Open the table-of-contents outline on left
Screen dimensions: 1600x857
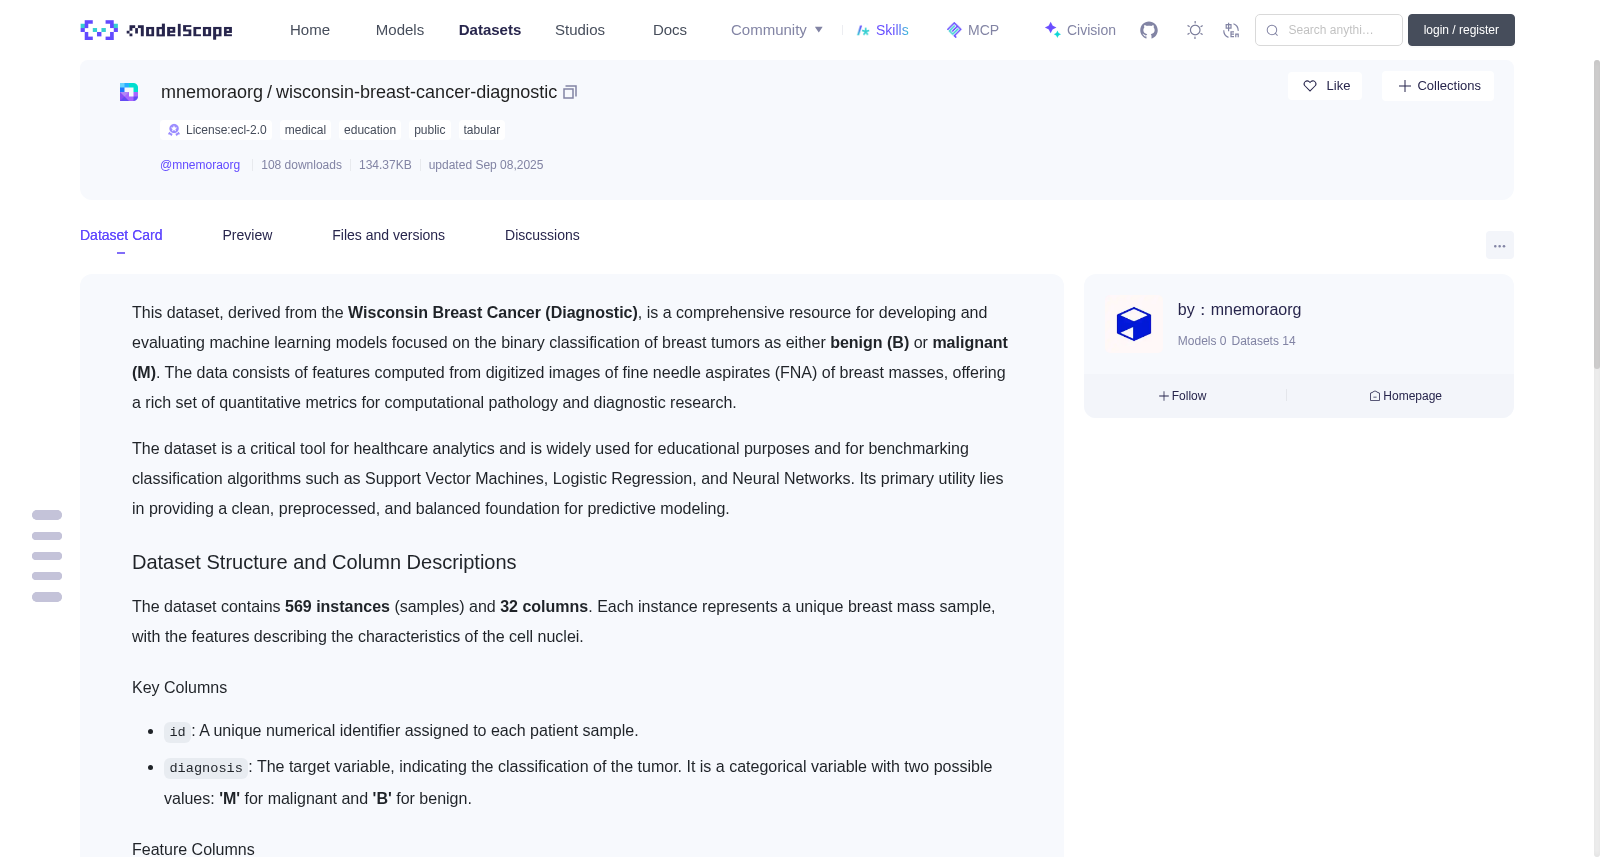[47, 556]
